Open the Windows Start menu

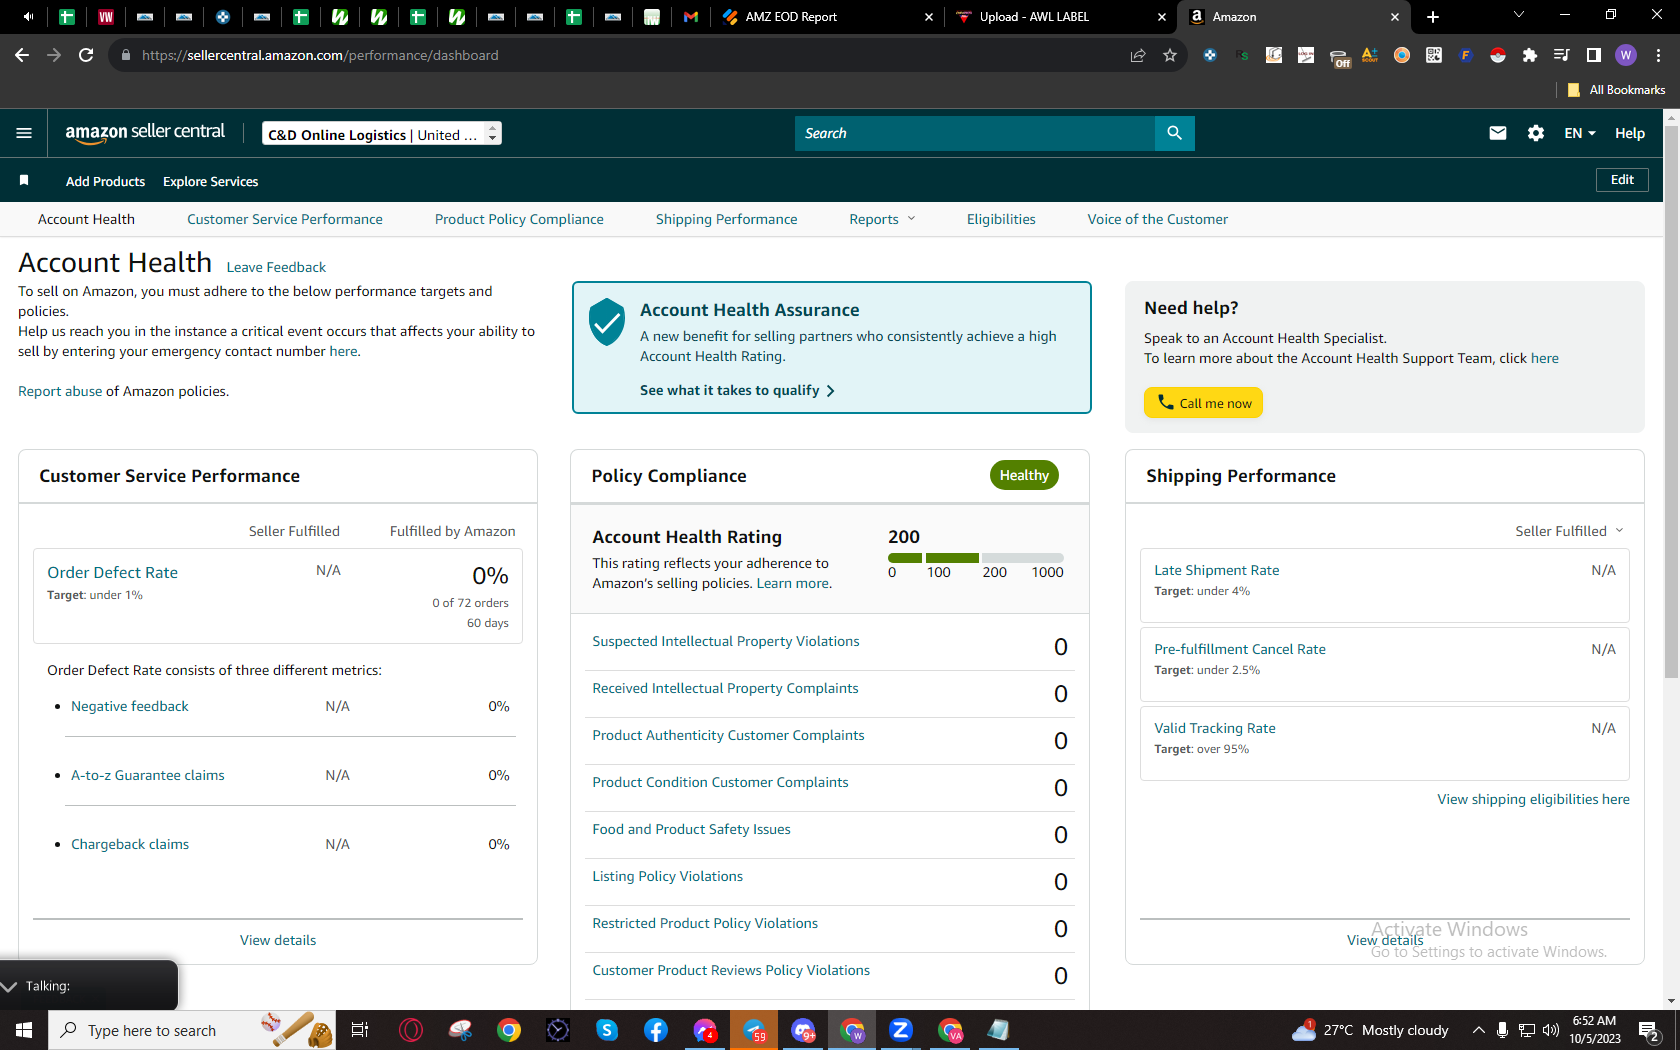pos(24,1030)
